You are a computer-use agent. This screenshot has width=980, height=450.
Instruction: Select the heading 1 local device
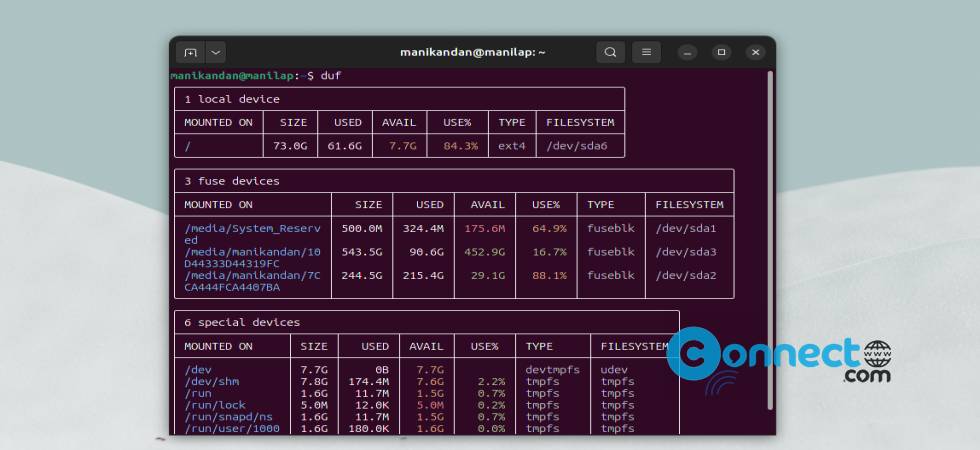point(232,99)
